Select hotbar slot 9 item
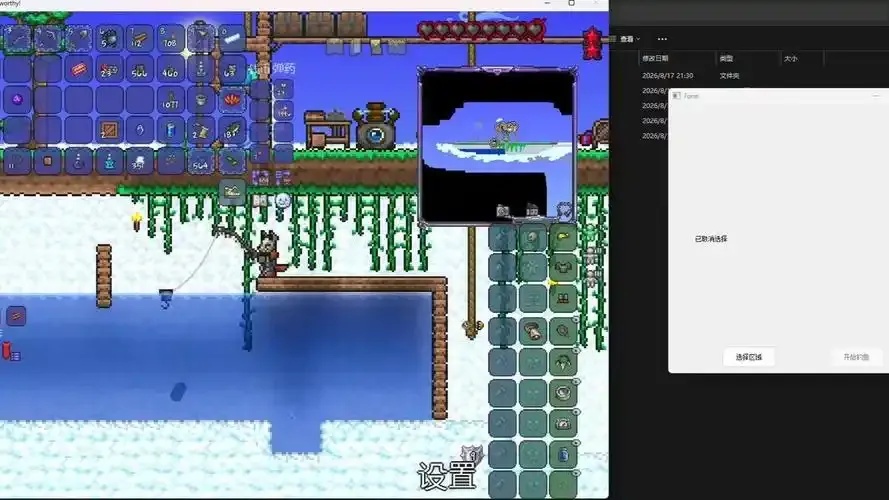 (201, 39)
